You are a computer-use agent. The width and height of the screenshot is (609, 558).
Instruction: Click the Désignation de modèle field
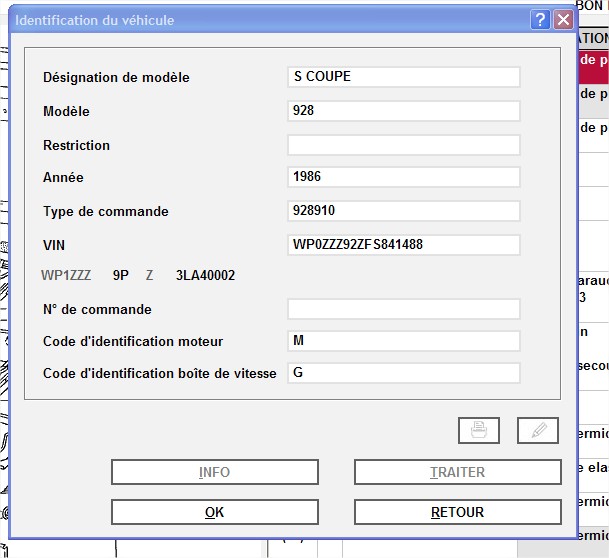(x=404, y=77)
